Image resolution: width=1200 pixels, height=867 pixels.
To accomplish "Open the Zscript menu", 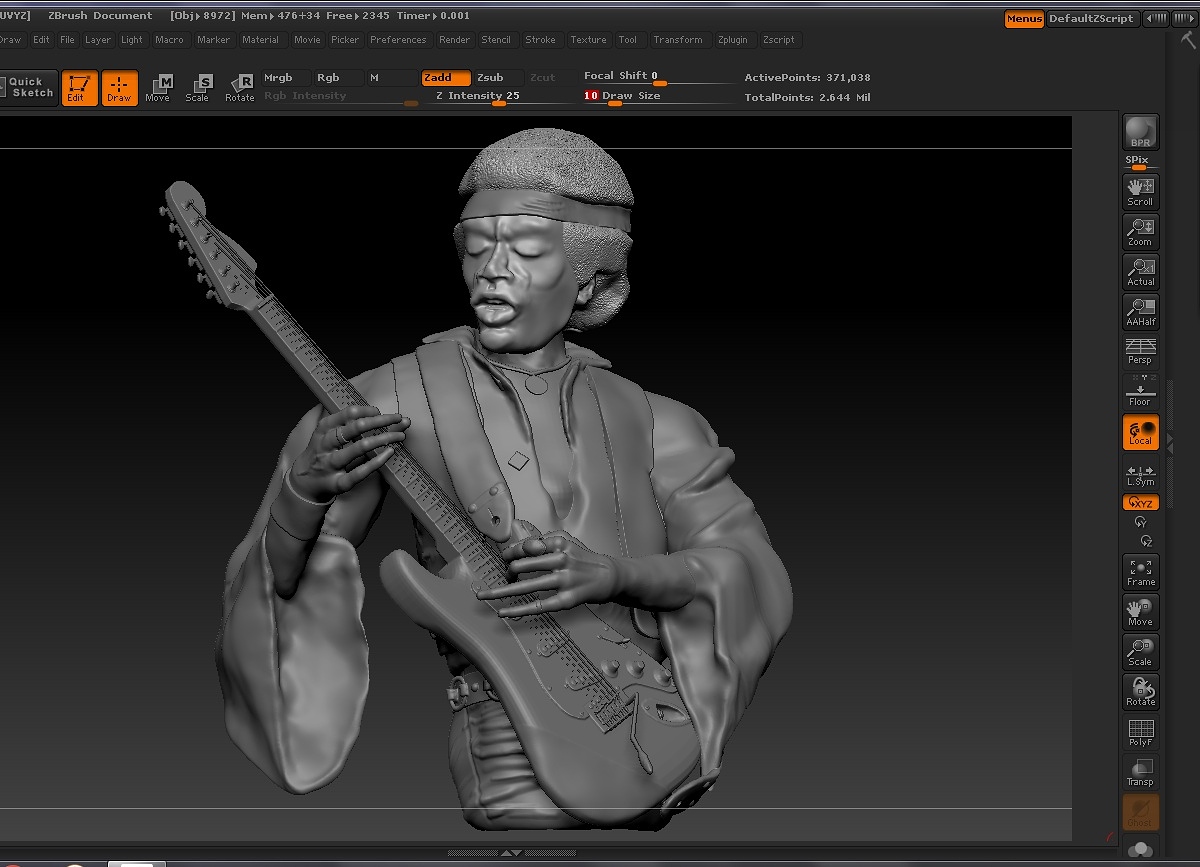I will point(778,40).
